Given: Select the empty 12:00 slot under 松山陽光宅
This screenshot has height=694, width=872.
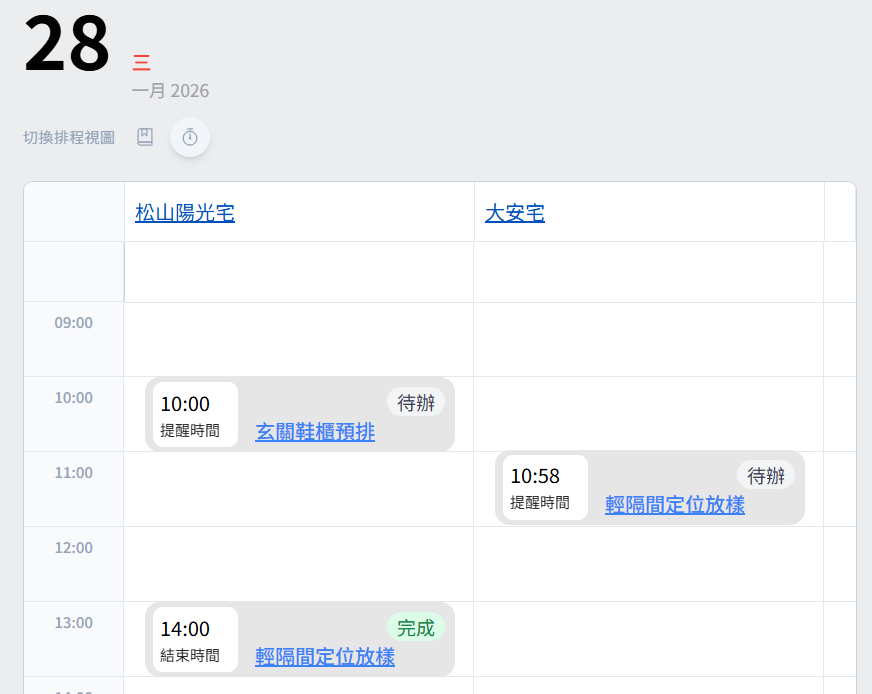Looking at the screenshot, I should click(x=298, y=564).
